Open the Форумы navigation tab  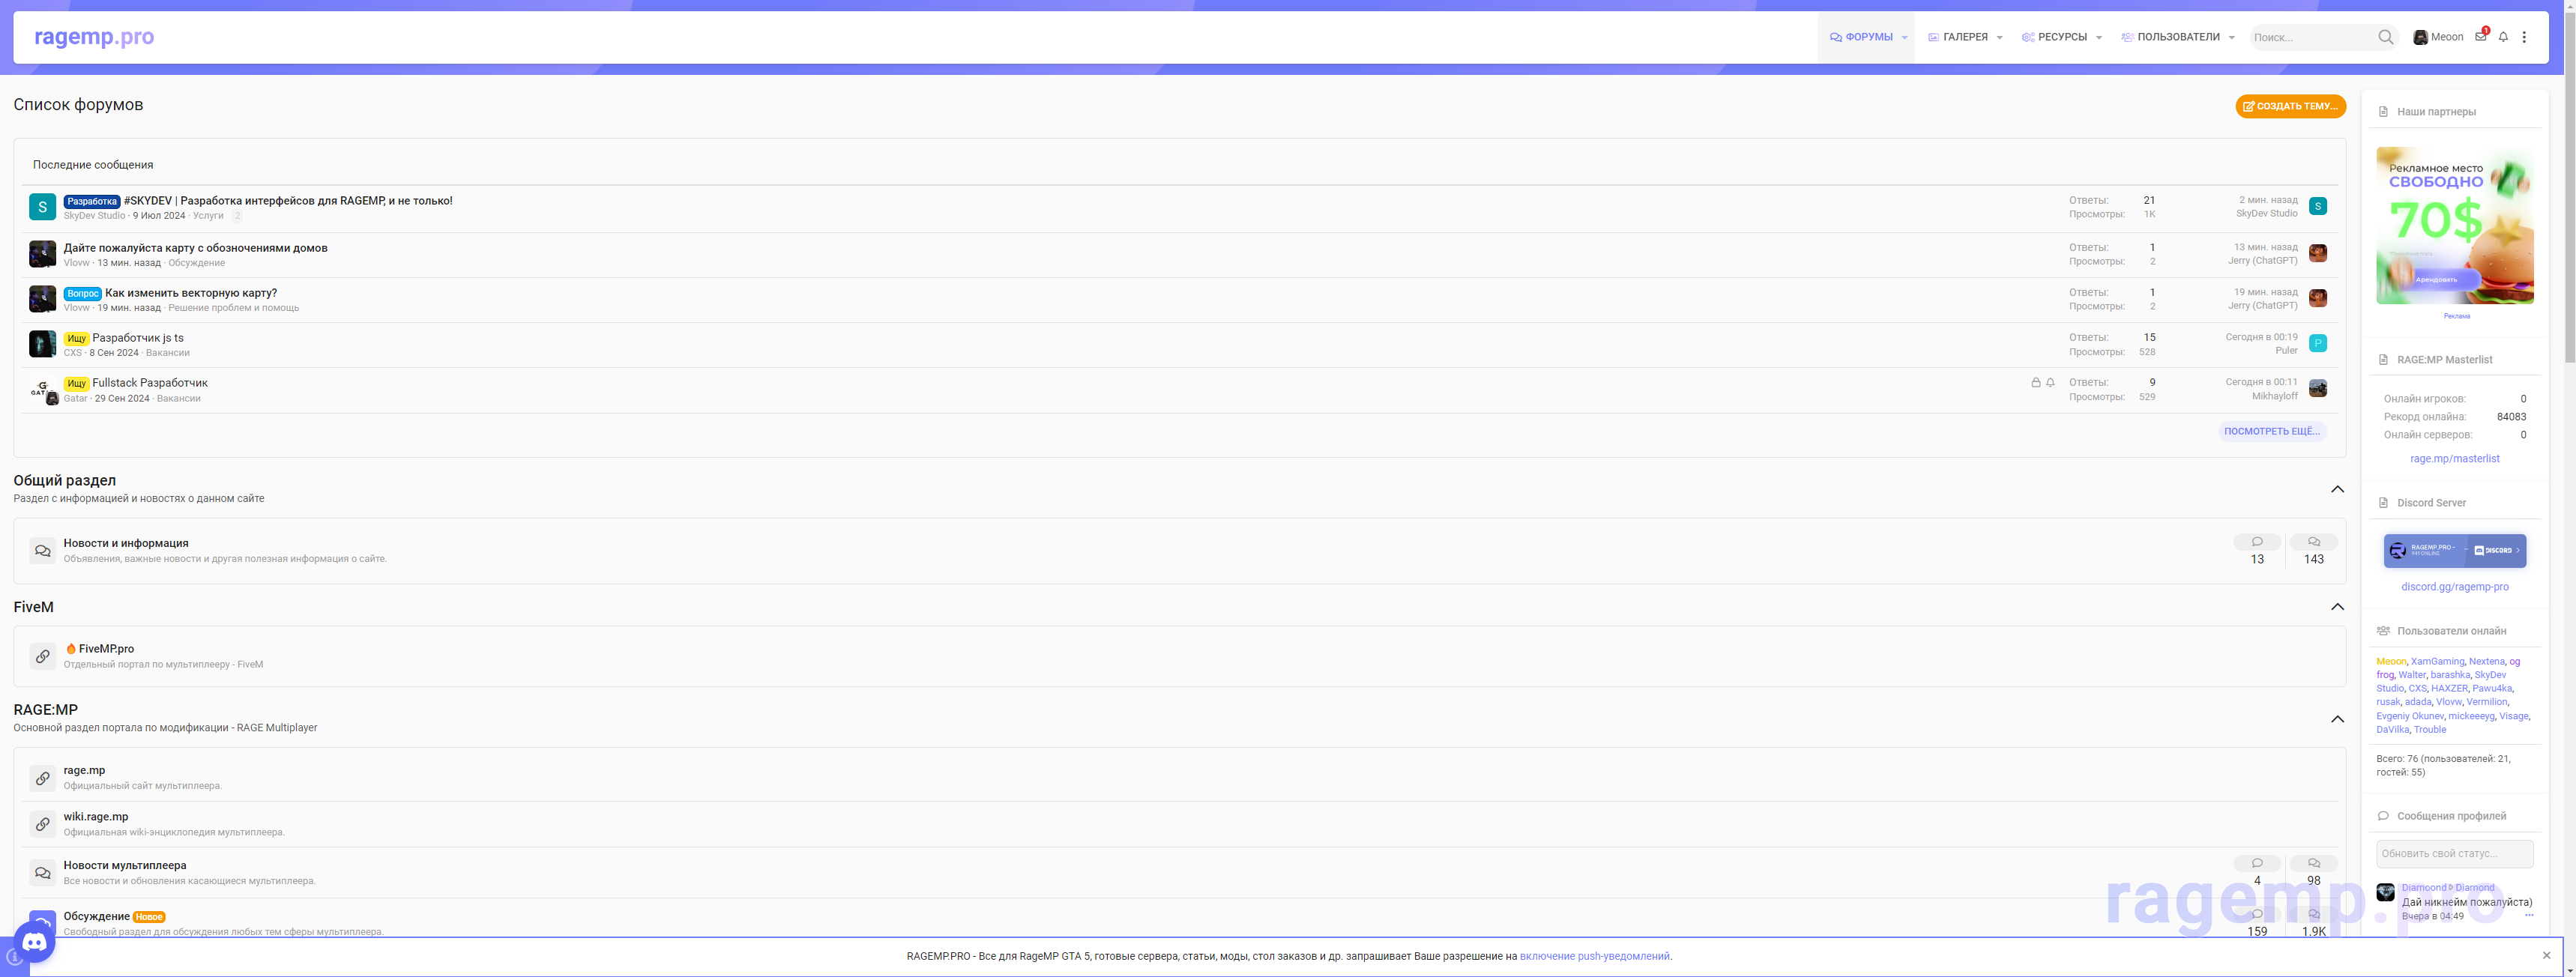pyautogui.click(x=1861, y=37)
